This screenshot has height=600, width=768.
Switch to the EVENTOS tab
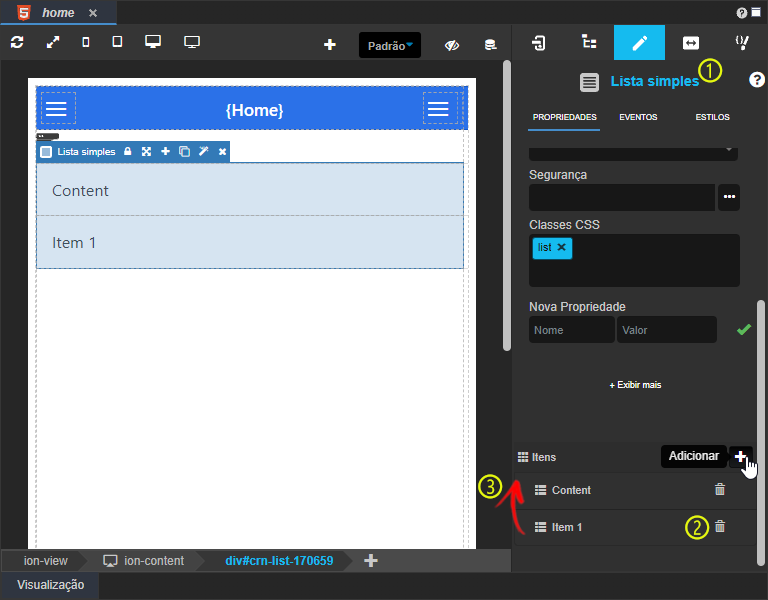(x=638, y=117)
